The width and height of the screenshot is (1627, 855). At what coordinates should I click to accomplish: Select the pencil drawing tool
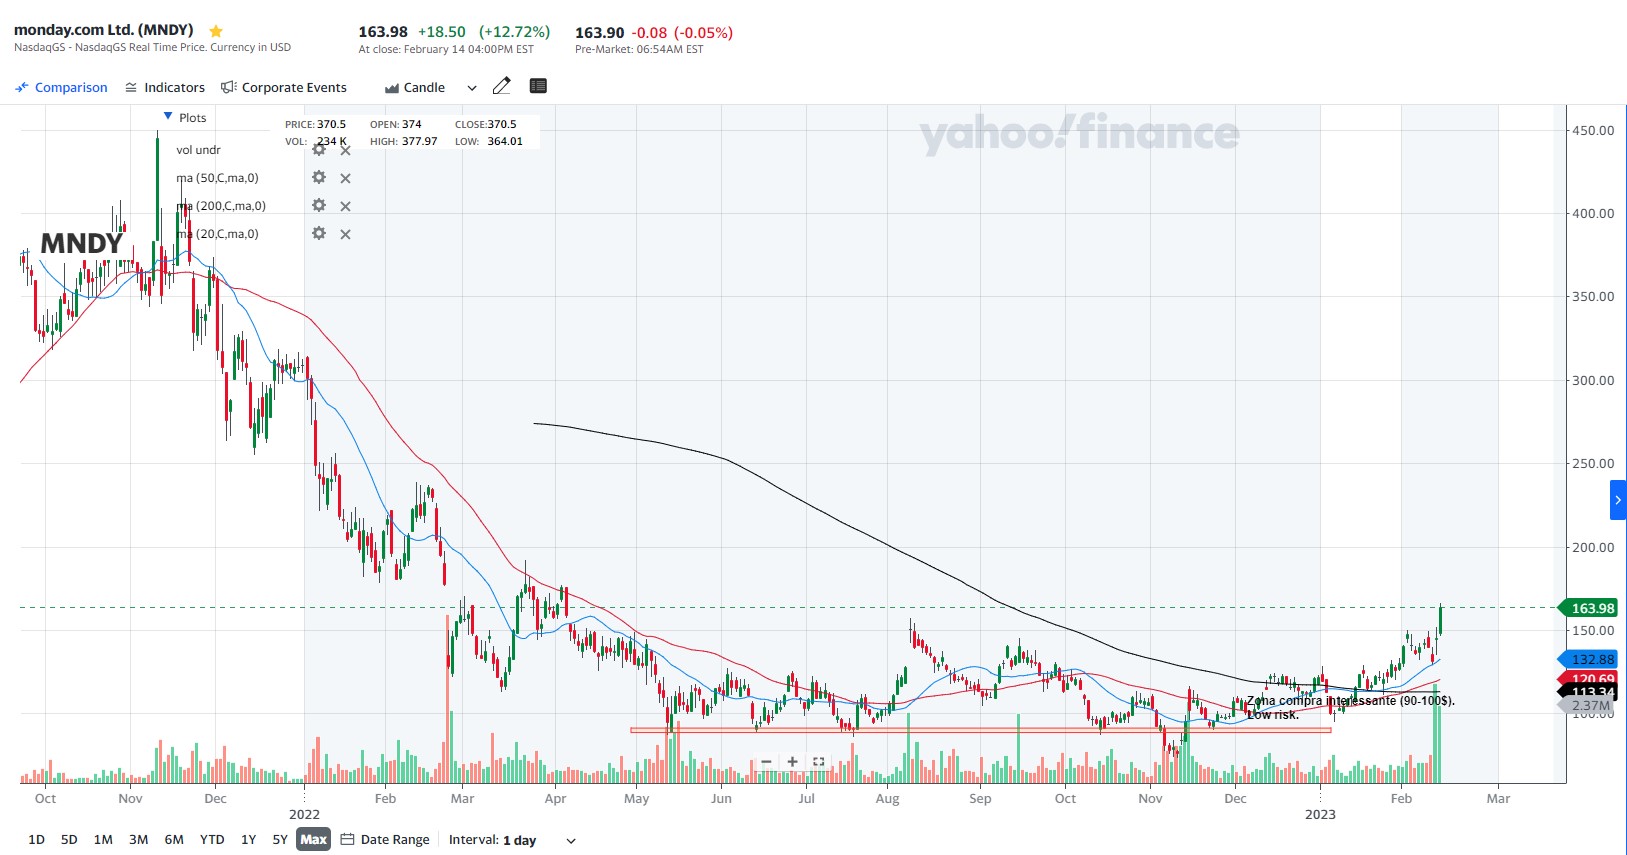pyautogui.click(x=502, y=86)
